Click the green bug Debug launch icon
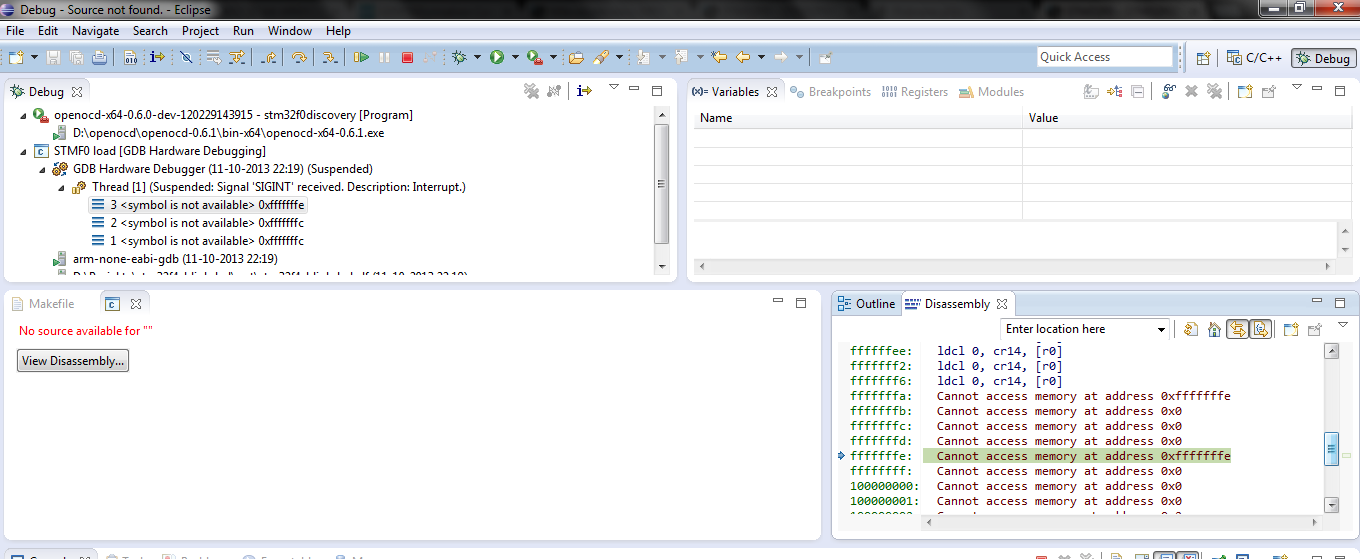This screenshot has width=1360, height=559. tap(459, 57)
